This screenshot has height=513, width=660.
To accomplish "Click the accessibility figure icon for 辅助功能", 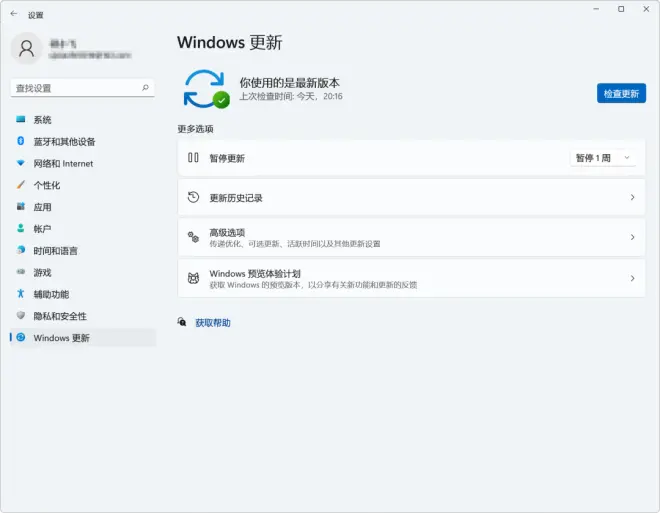I will (x=21, y=293).
